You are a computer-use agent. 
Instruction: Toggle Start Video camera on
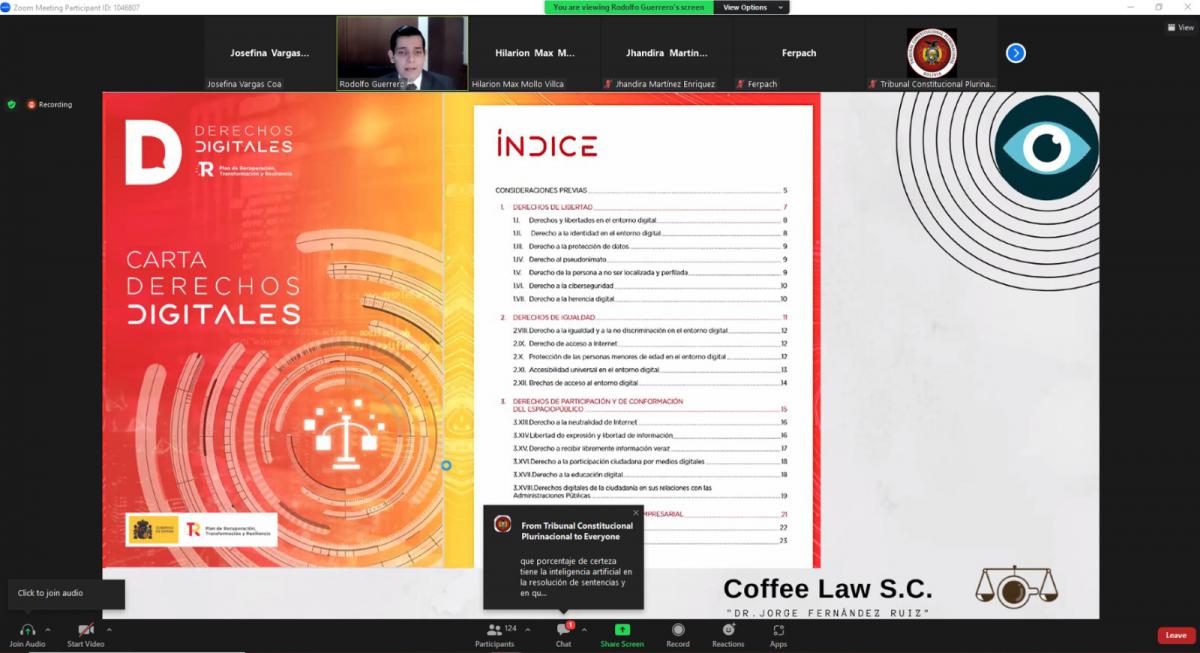point(86,630)
